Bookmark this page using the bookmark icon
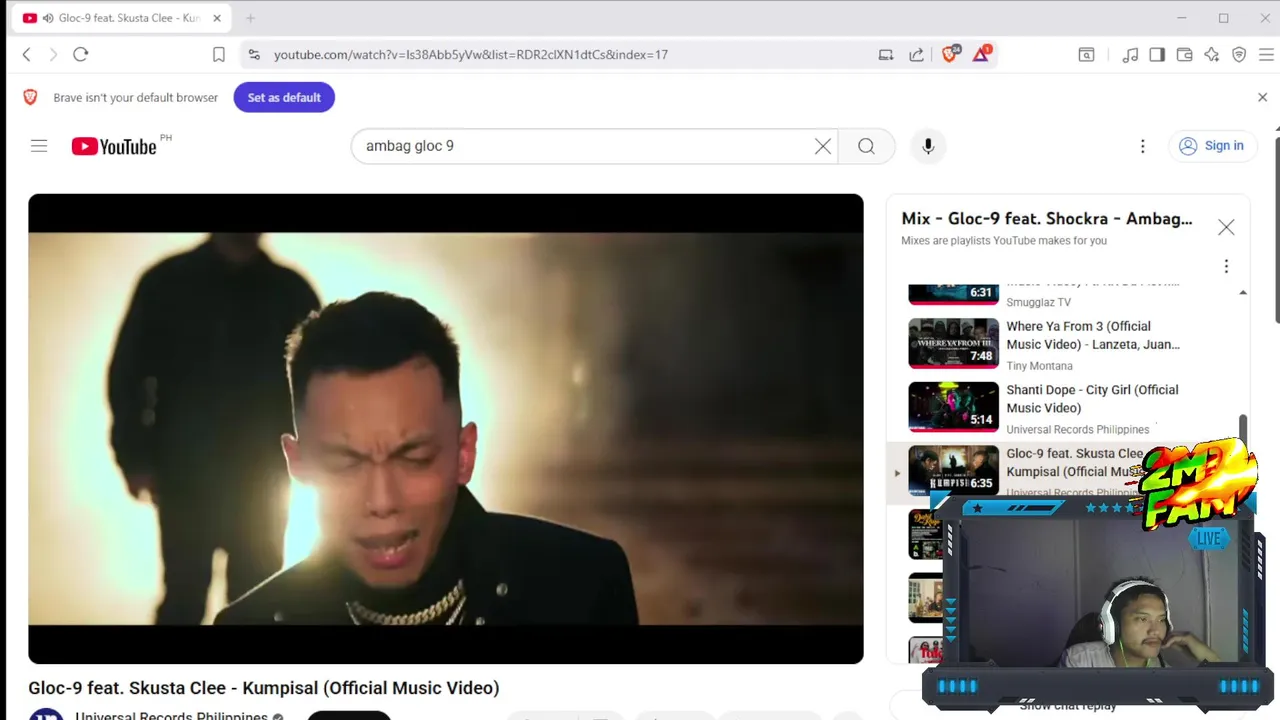The height and width of the screenshot is (720, 1280). [x=219, y=55]
